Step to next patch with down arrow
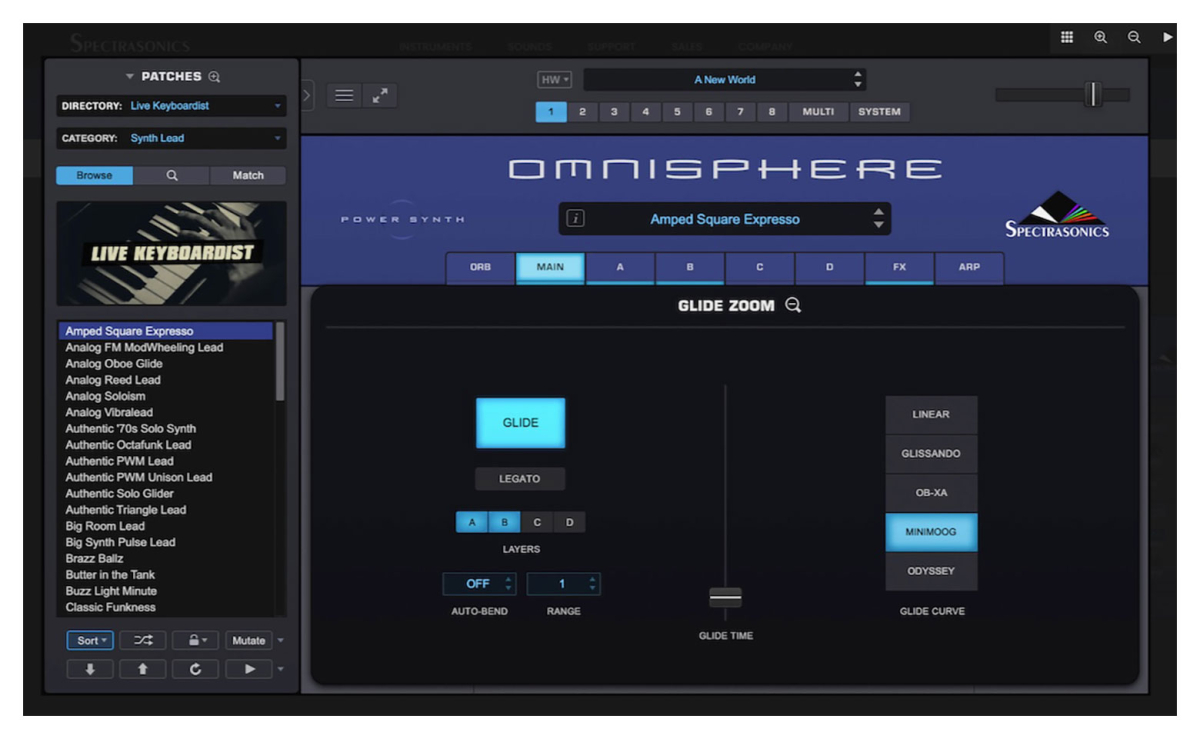The image size is (1200, 739). [x=89, y=670]
